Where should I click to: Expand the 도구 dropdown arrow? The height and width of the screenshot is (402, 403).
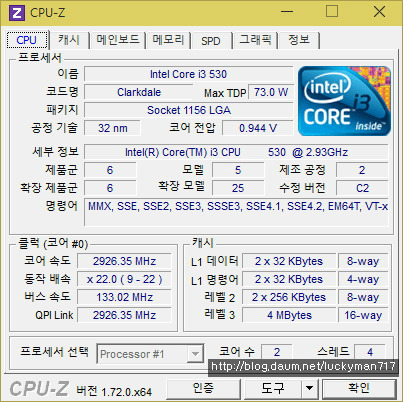[310, 388]
